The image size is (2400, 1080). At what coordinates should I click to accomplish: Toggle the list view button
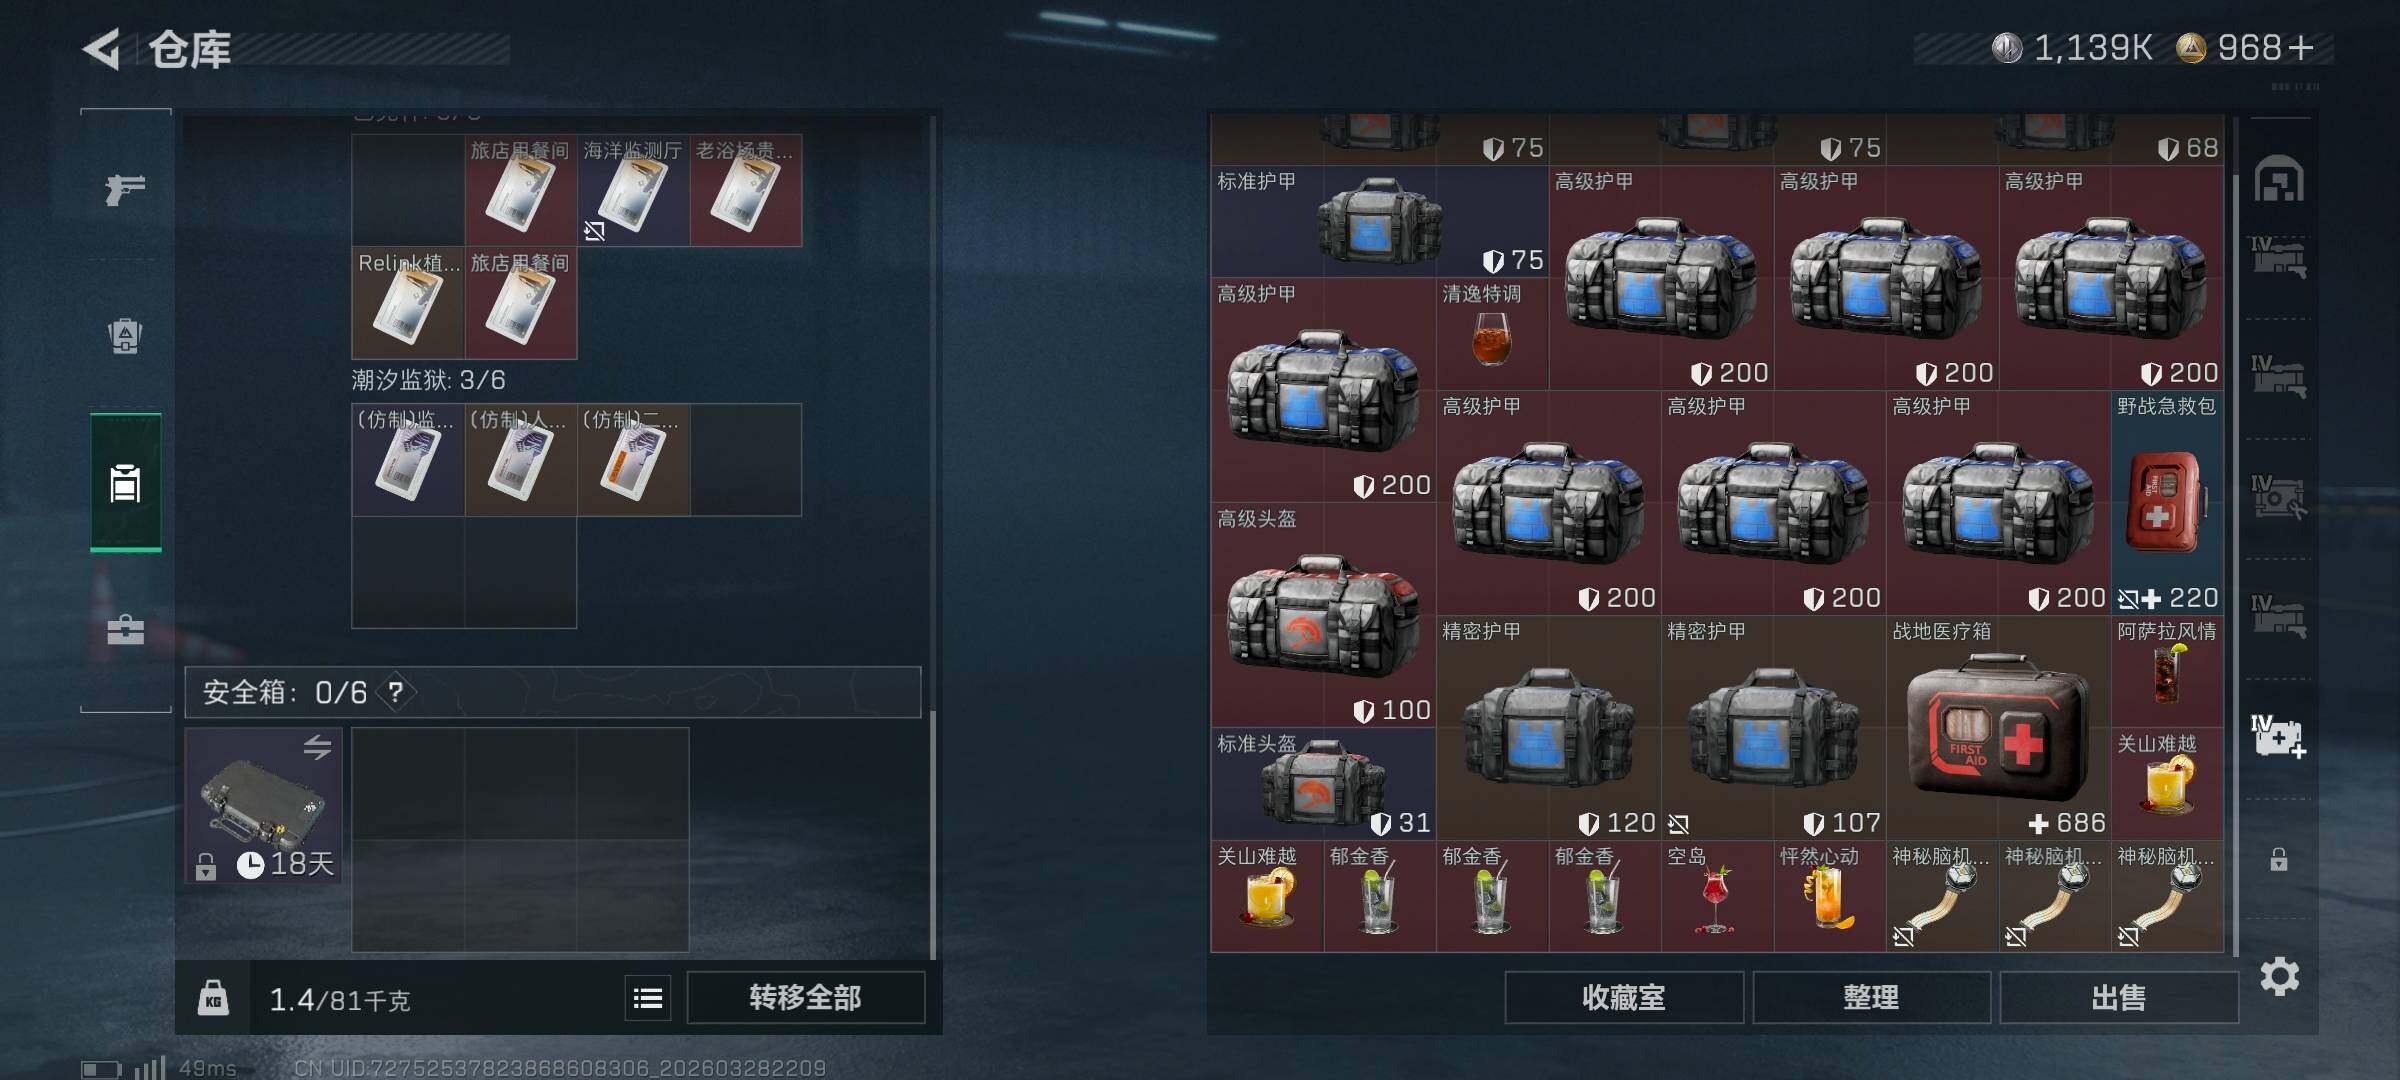coord(648,998)
